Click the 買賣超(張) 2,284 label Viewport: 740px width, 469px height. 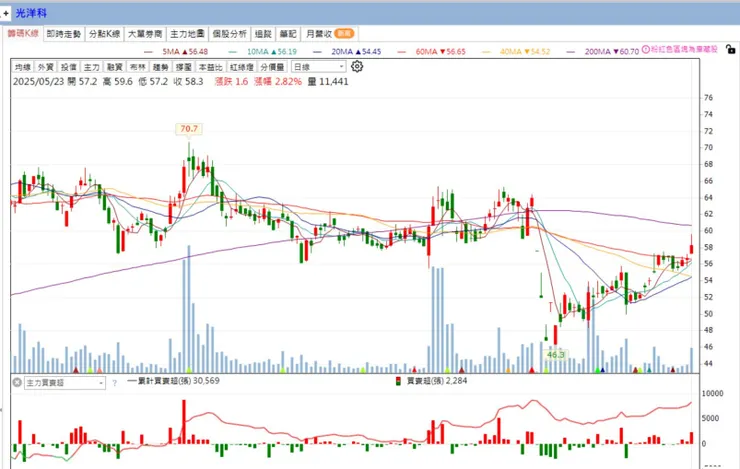pos(437,381)
